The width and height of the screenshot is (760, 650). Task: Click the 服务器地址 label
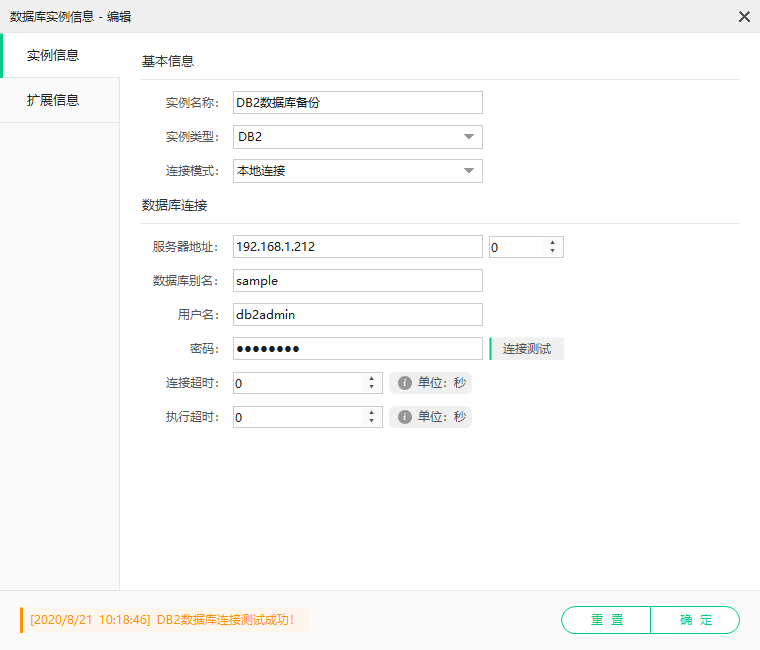tap(185, 247)
